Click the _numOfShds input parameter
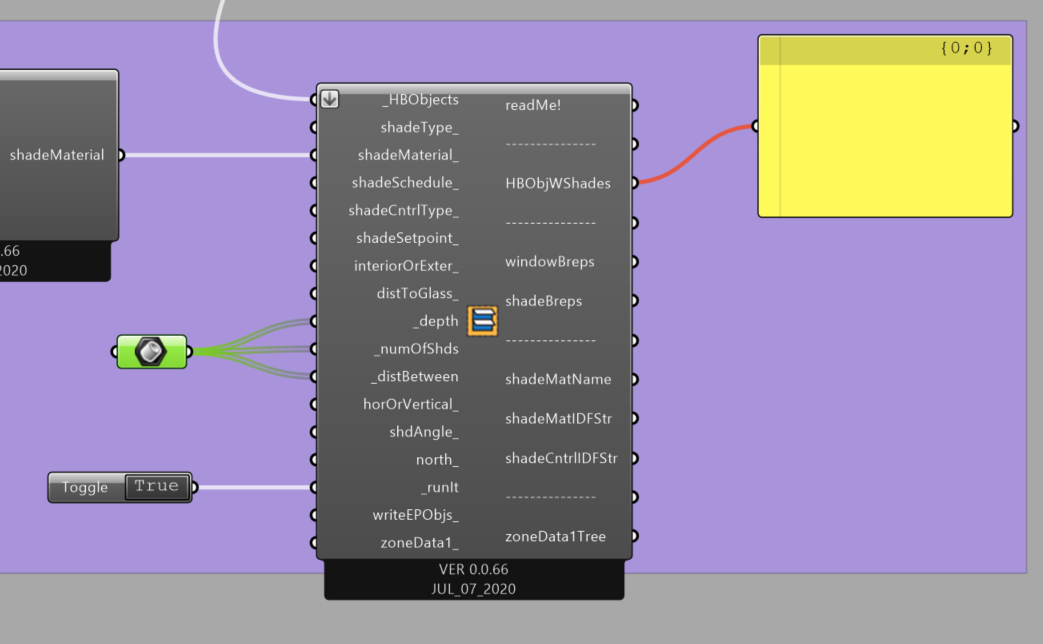 coord(416,349)
